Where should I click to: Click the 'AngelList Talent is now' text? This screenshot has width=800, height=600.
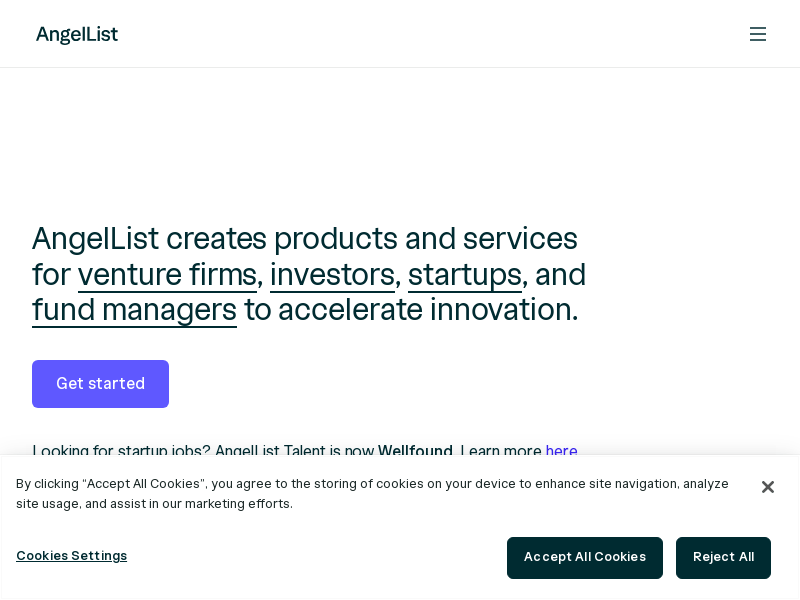click(x=294, y=450)
